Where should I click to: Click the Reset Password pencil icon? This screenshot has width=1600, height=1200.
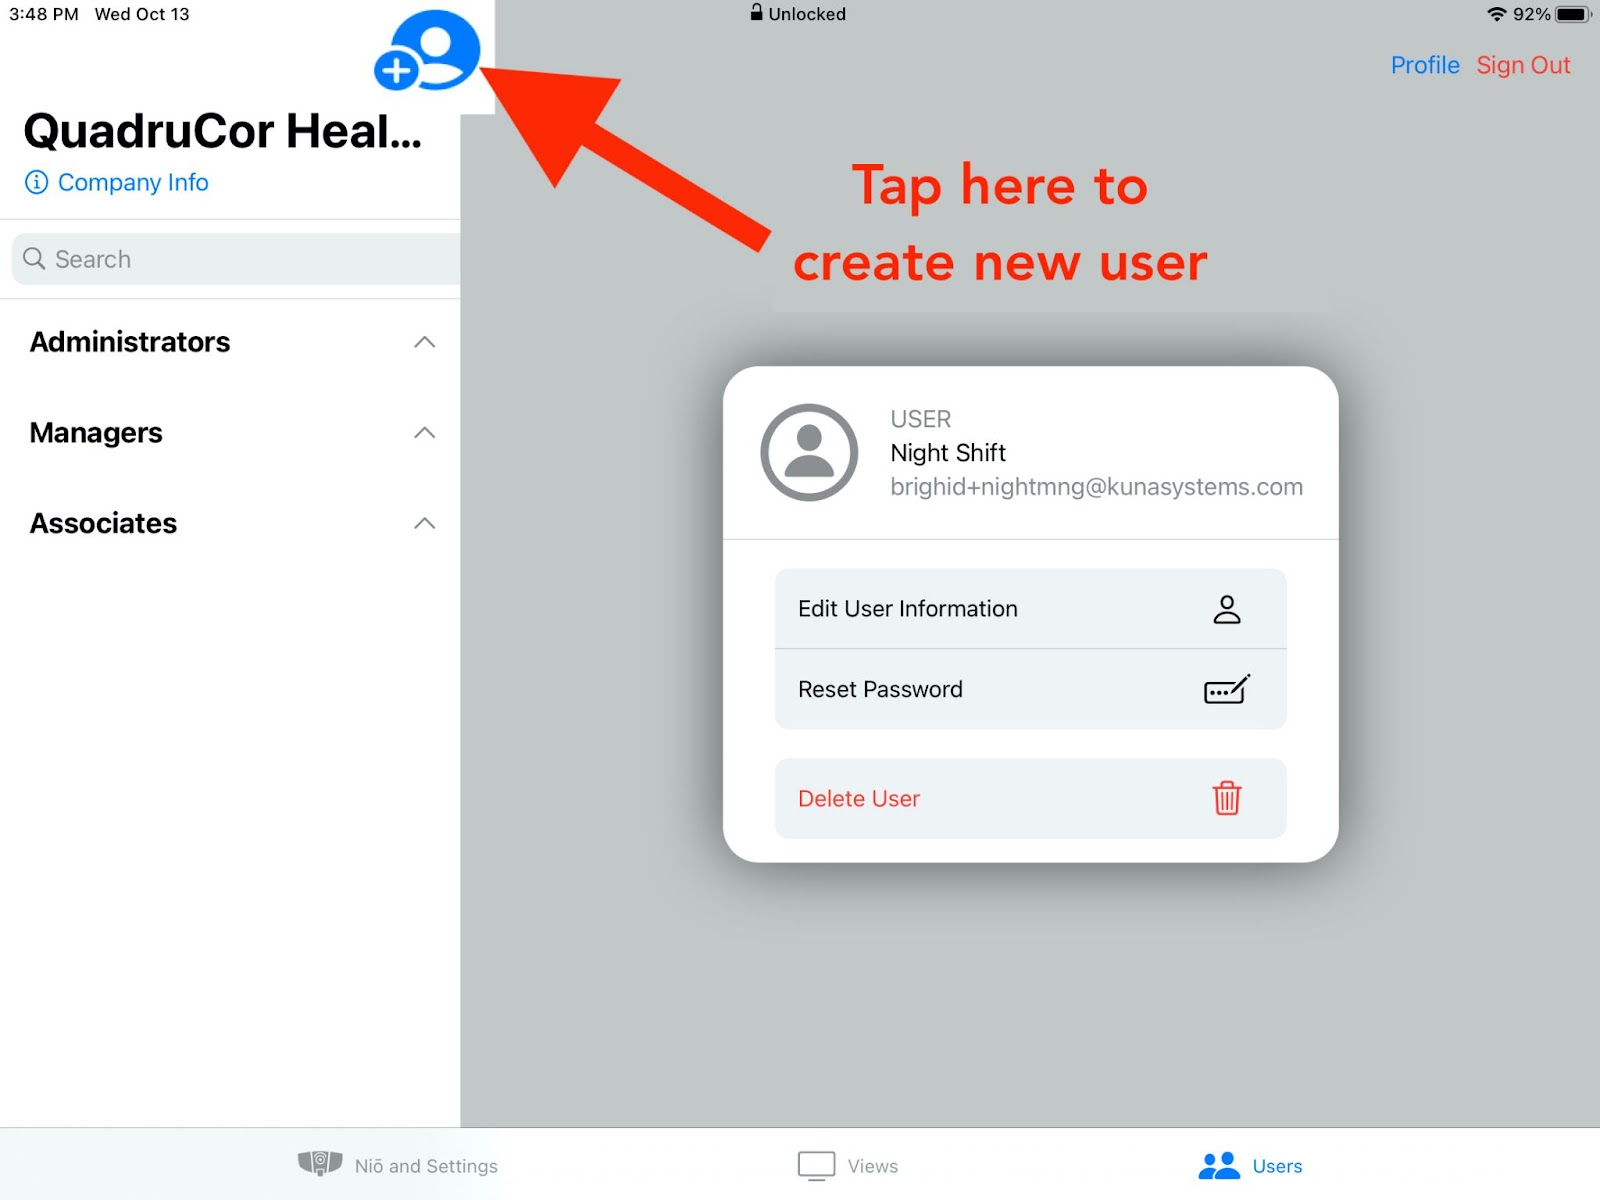1226,690
